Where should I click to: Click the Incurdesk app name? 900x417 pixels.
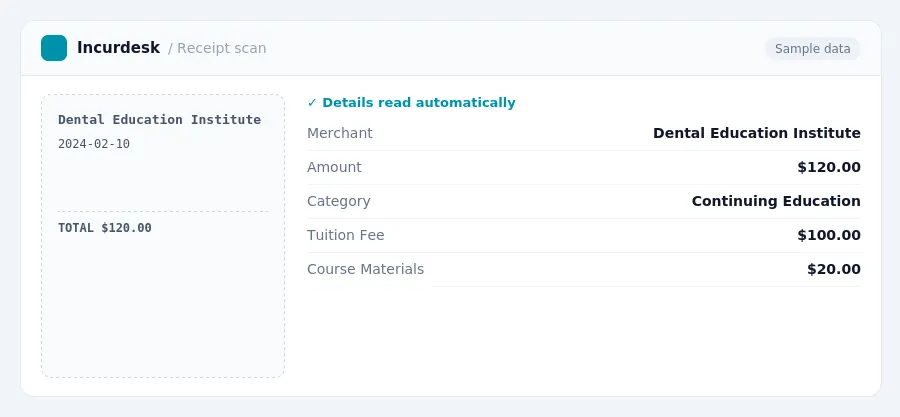click(118, 48)
